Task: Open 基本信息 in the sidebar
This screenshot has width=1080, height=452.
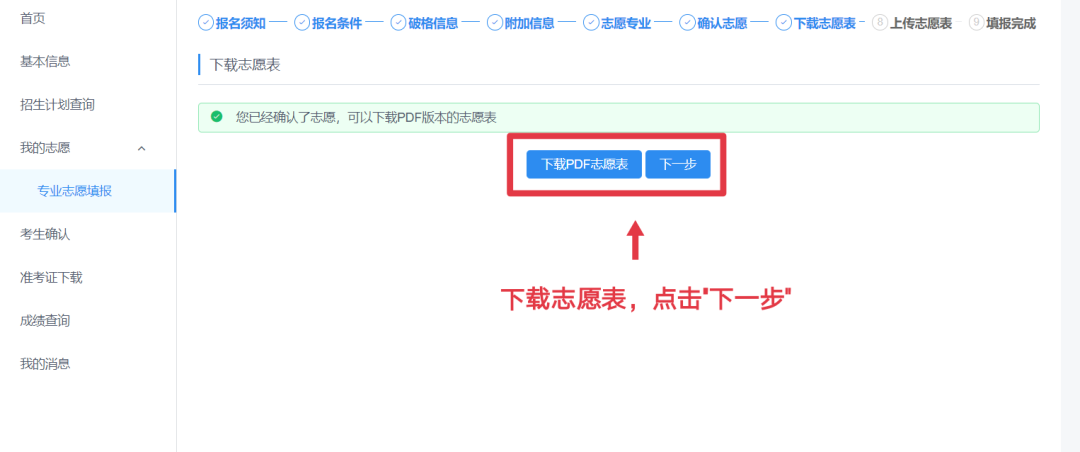Action: click(45, 62)
